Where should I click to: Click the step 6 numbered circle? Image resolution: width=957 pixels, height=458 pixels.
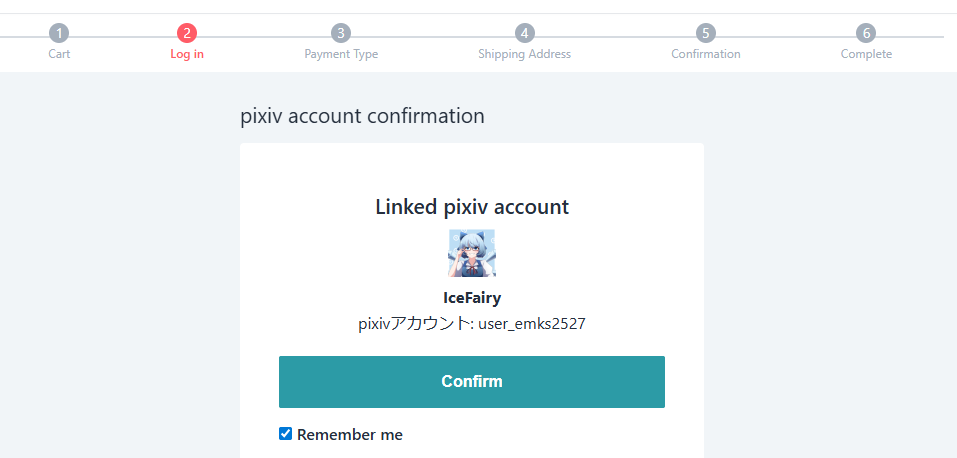pyautogui.click(x=866, y=33)
